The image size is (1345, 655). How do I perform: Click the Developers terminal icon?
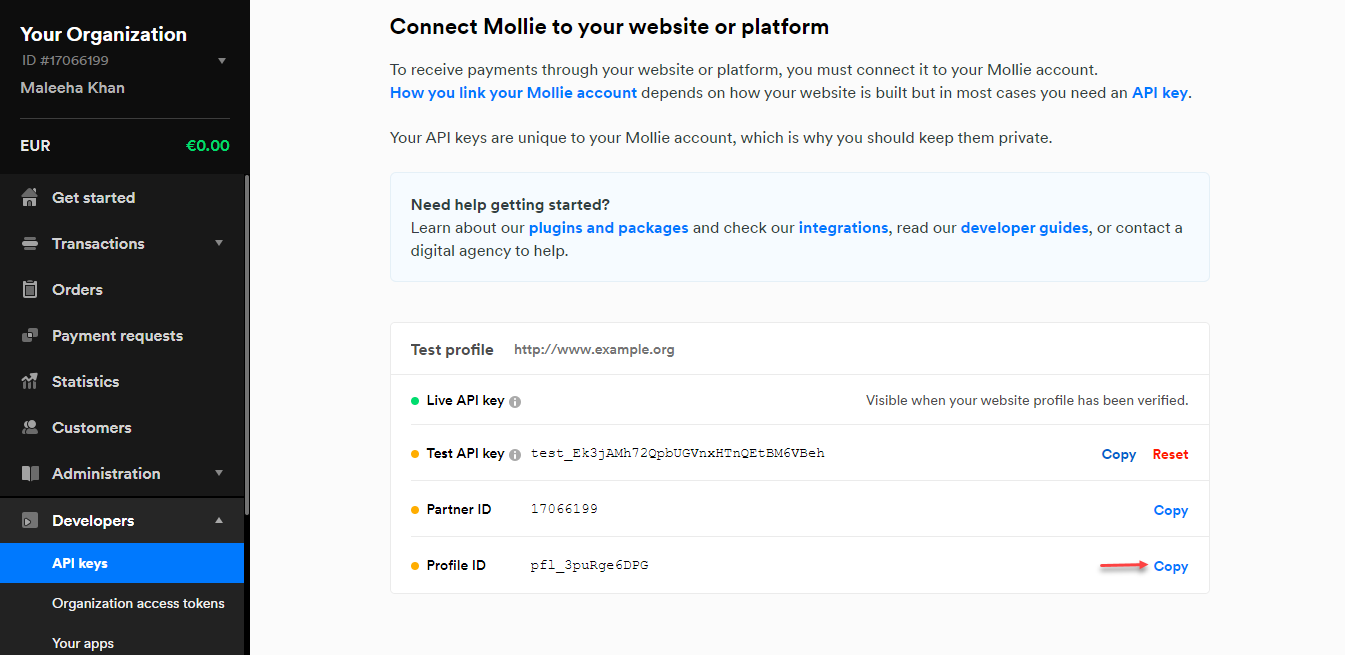click(30, 520)
